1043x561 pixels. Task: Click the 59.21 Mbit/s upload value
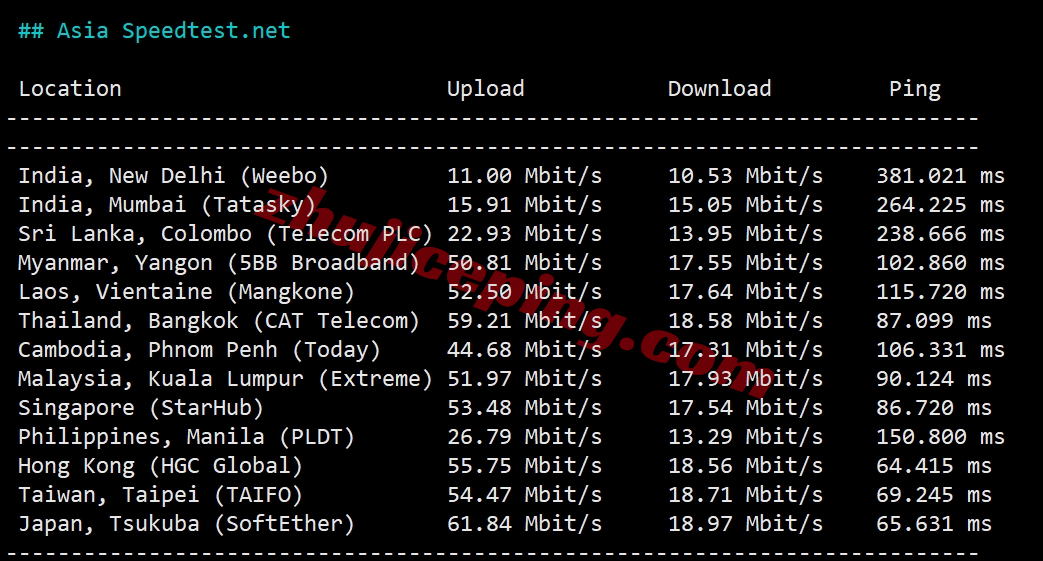524,321
